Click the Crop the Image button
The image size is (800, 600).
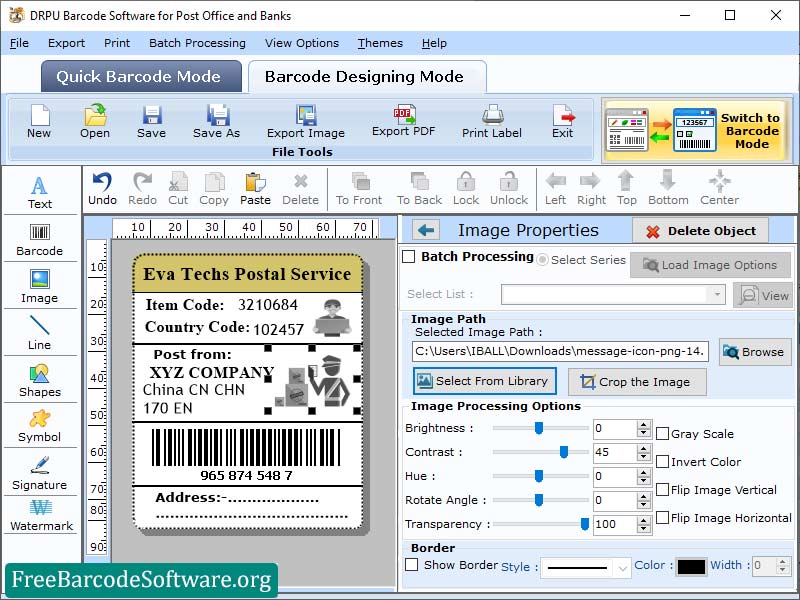[x=637, y=381]
